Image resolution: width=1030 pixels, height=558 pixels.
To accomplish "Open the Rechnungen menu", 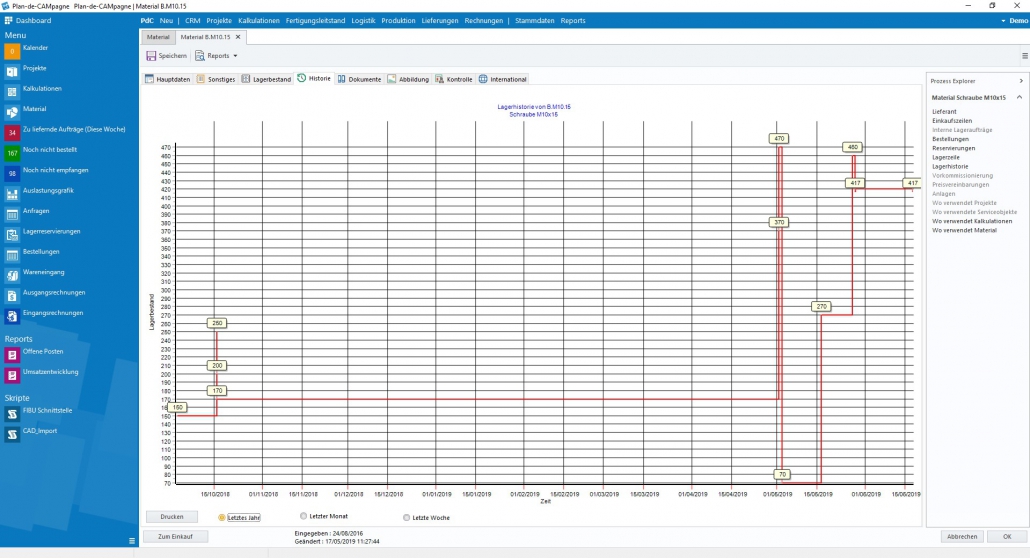I will [x=483, y=20].
